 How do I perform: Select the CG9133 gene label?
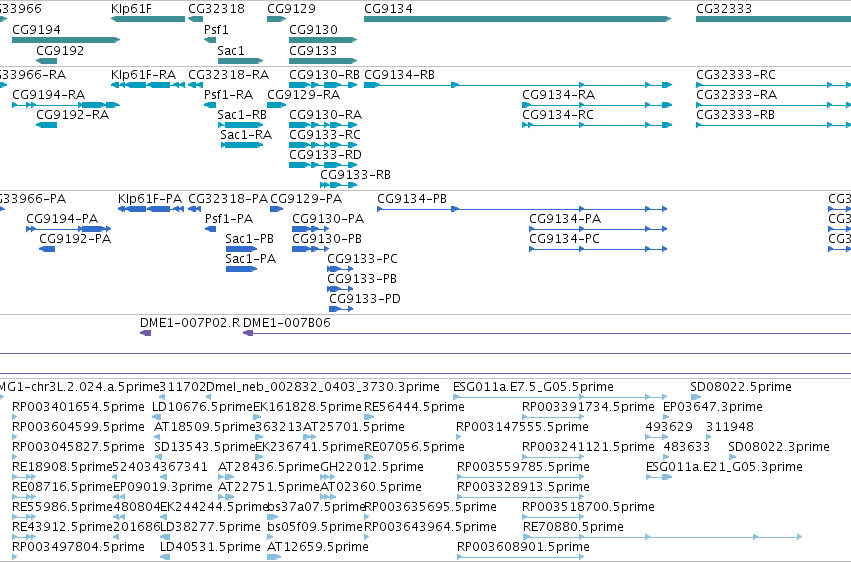(x=313, y=50)
